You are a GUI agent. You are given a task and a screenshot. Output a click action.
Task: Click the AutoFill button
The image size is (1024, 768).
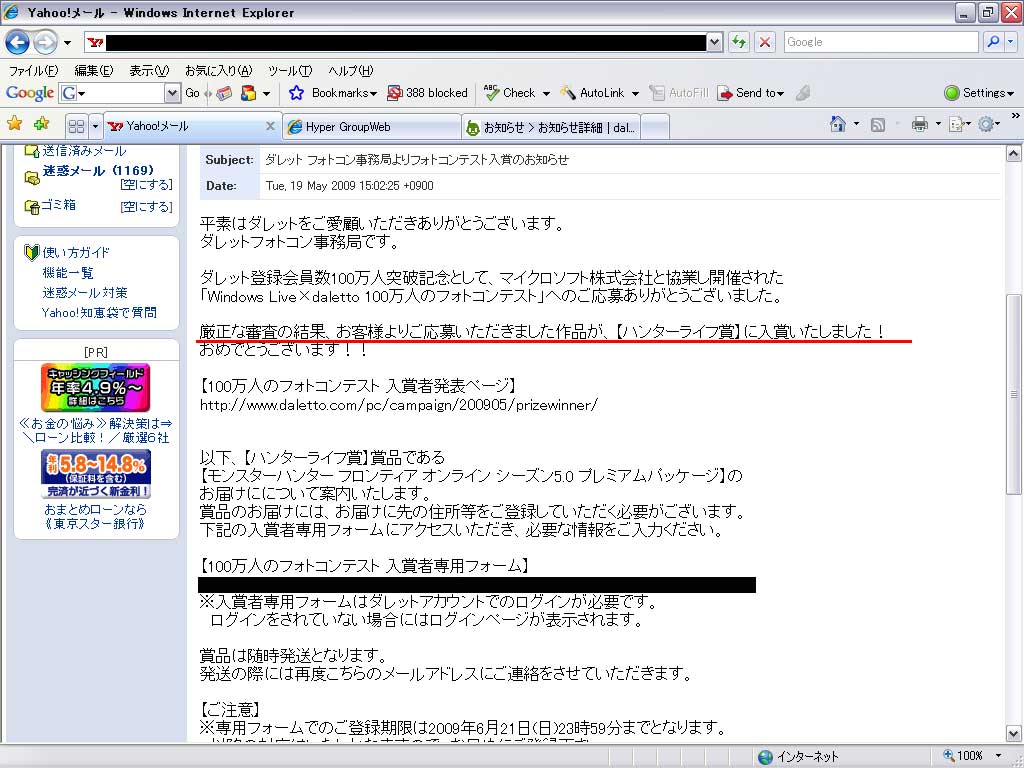679,93
